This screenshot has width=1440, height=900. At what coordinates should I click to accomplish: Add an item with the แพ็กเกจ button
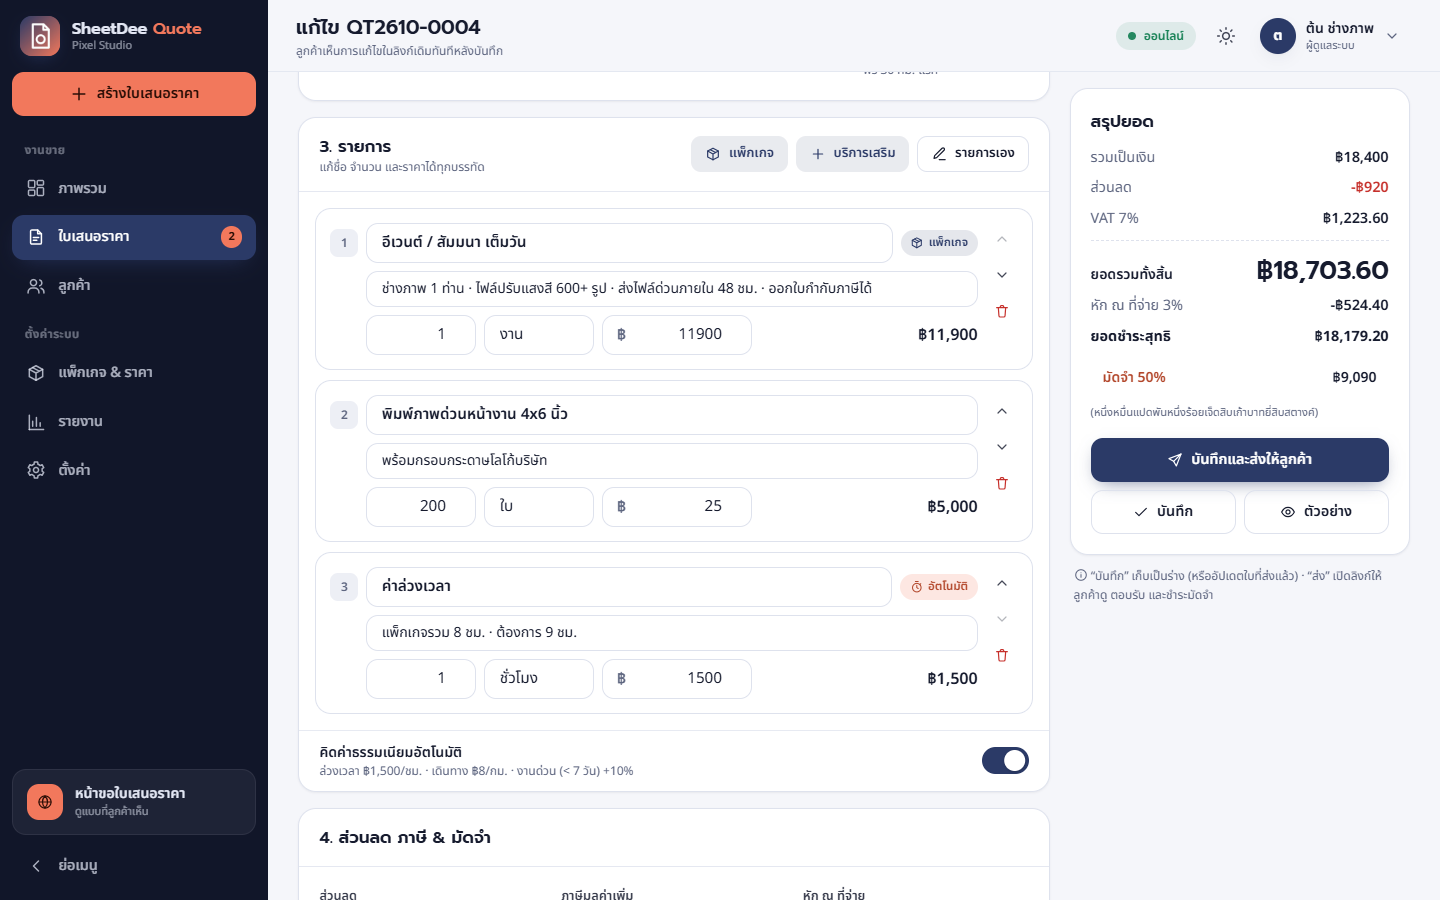point(739,154)
